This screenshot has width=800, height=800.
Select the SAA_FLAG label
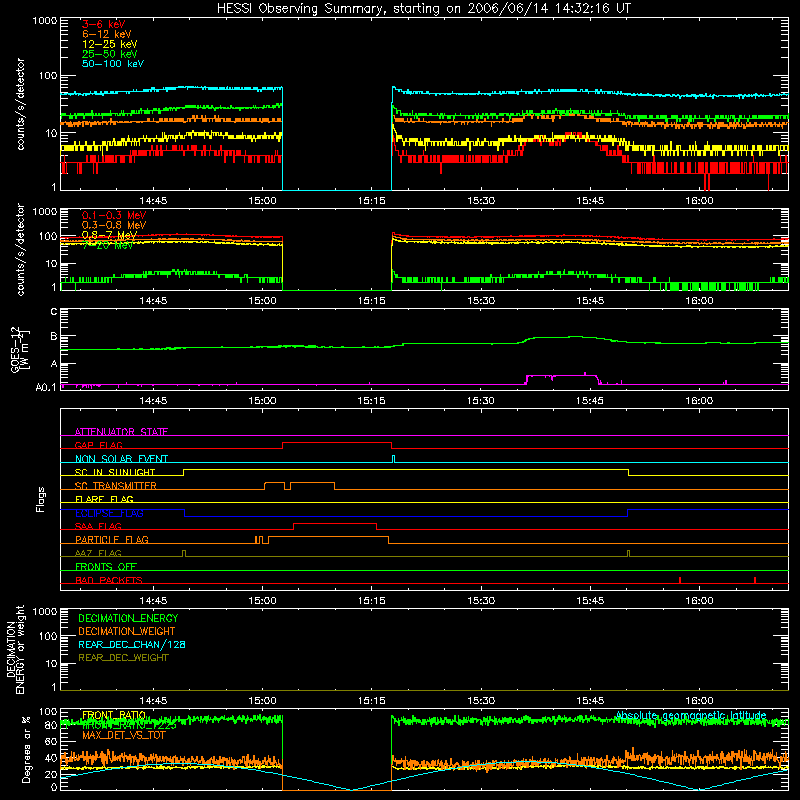click(x=98, y=527)
